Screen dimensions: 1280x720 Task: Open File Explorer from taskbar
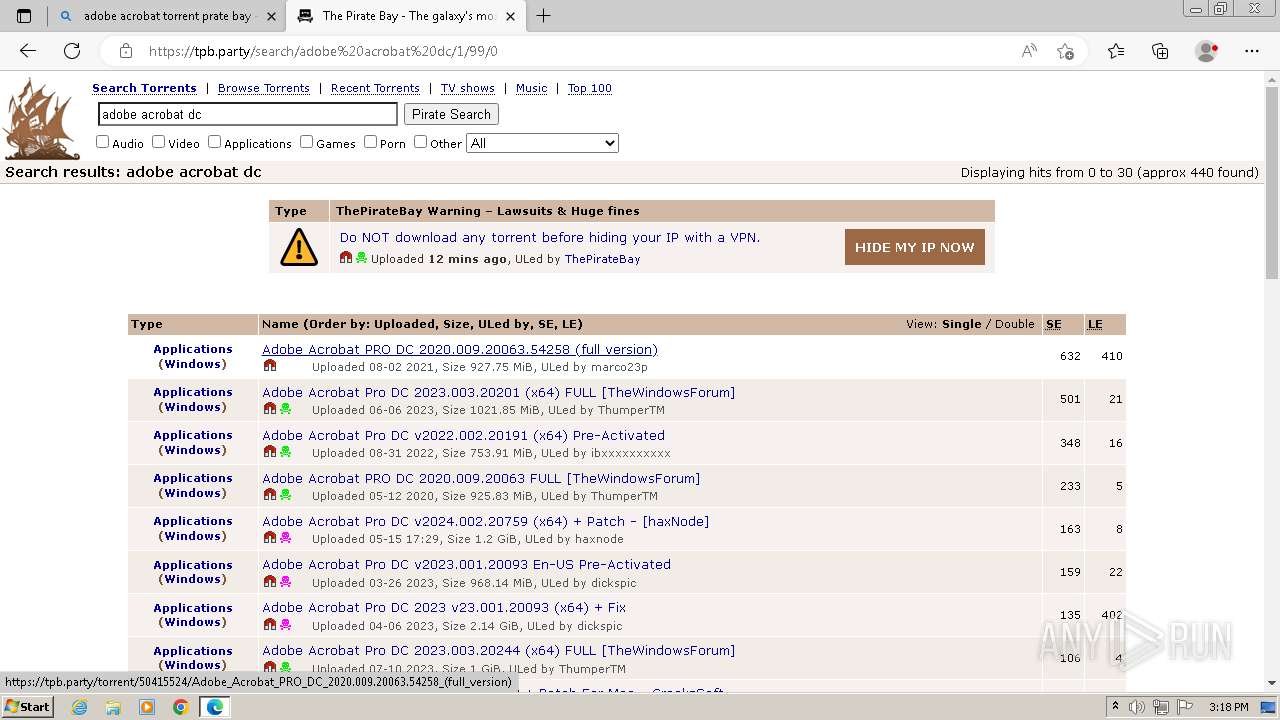pyautogui.click(x=113, y=707)
